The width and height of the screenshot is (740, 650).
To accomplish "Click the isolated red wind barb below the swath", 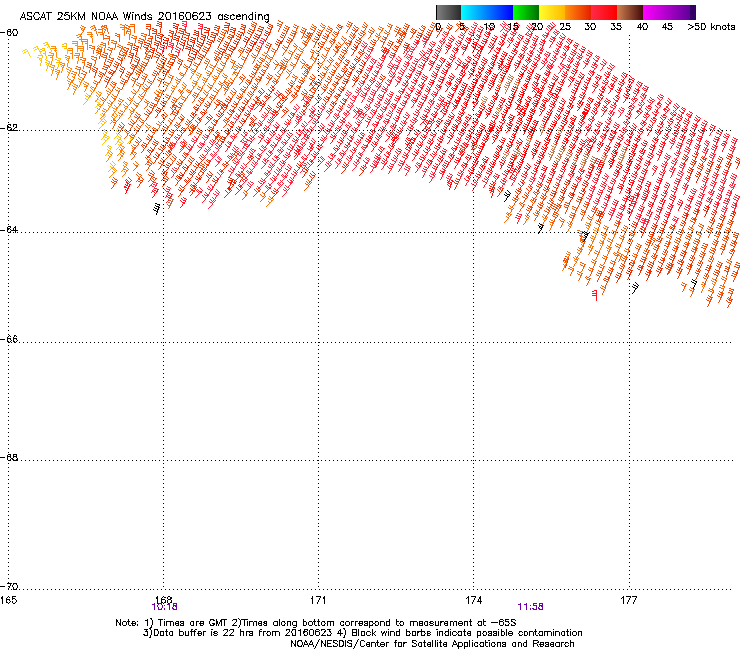I will point(595,295).
